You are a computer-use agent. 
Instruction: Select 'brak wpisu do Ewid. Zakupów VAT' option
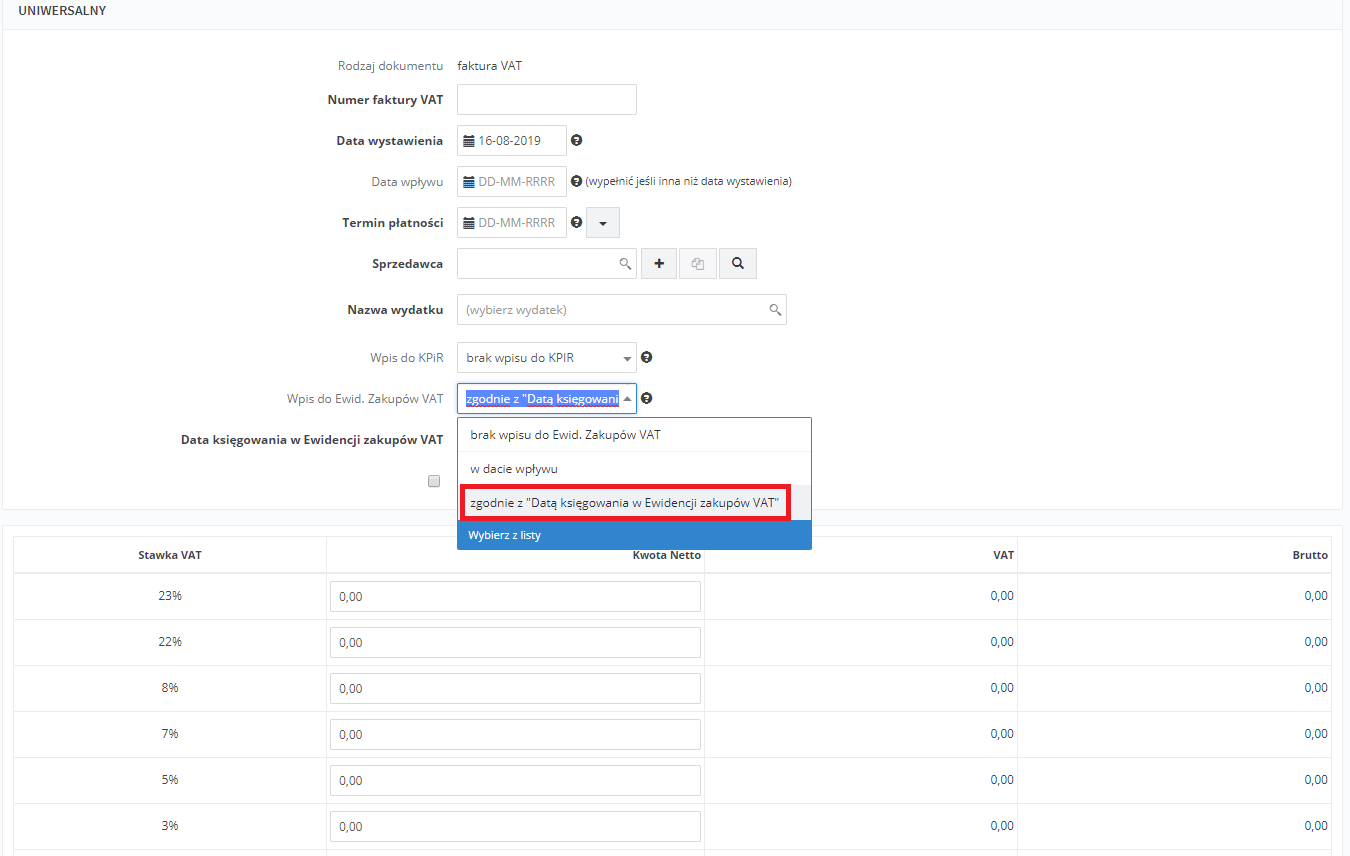click(634, 435)
